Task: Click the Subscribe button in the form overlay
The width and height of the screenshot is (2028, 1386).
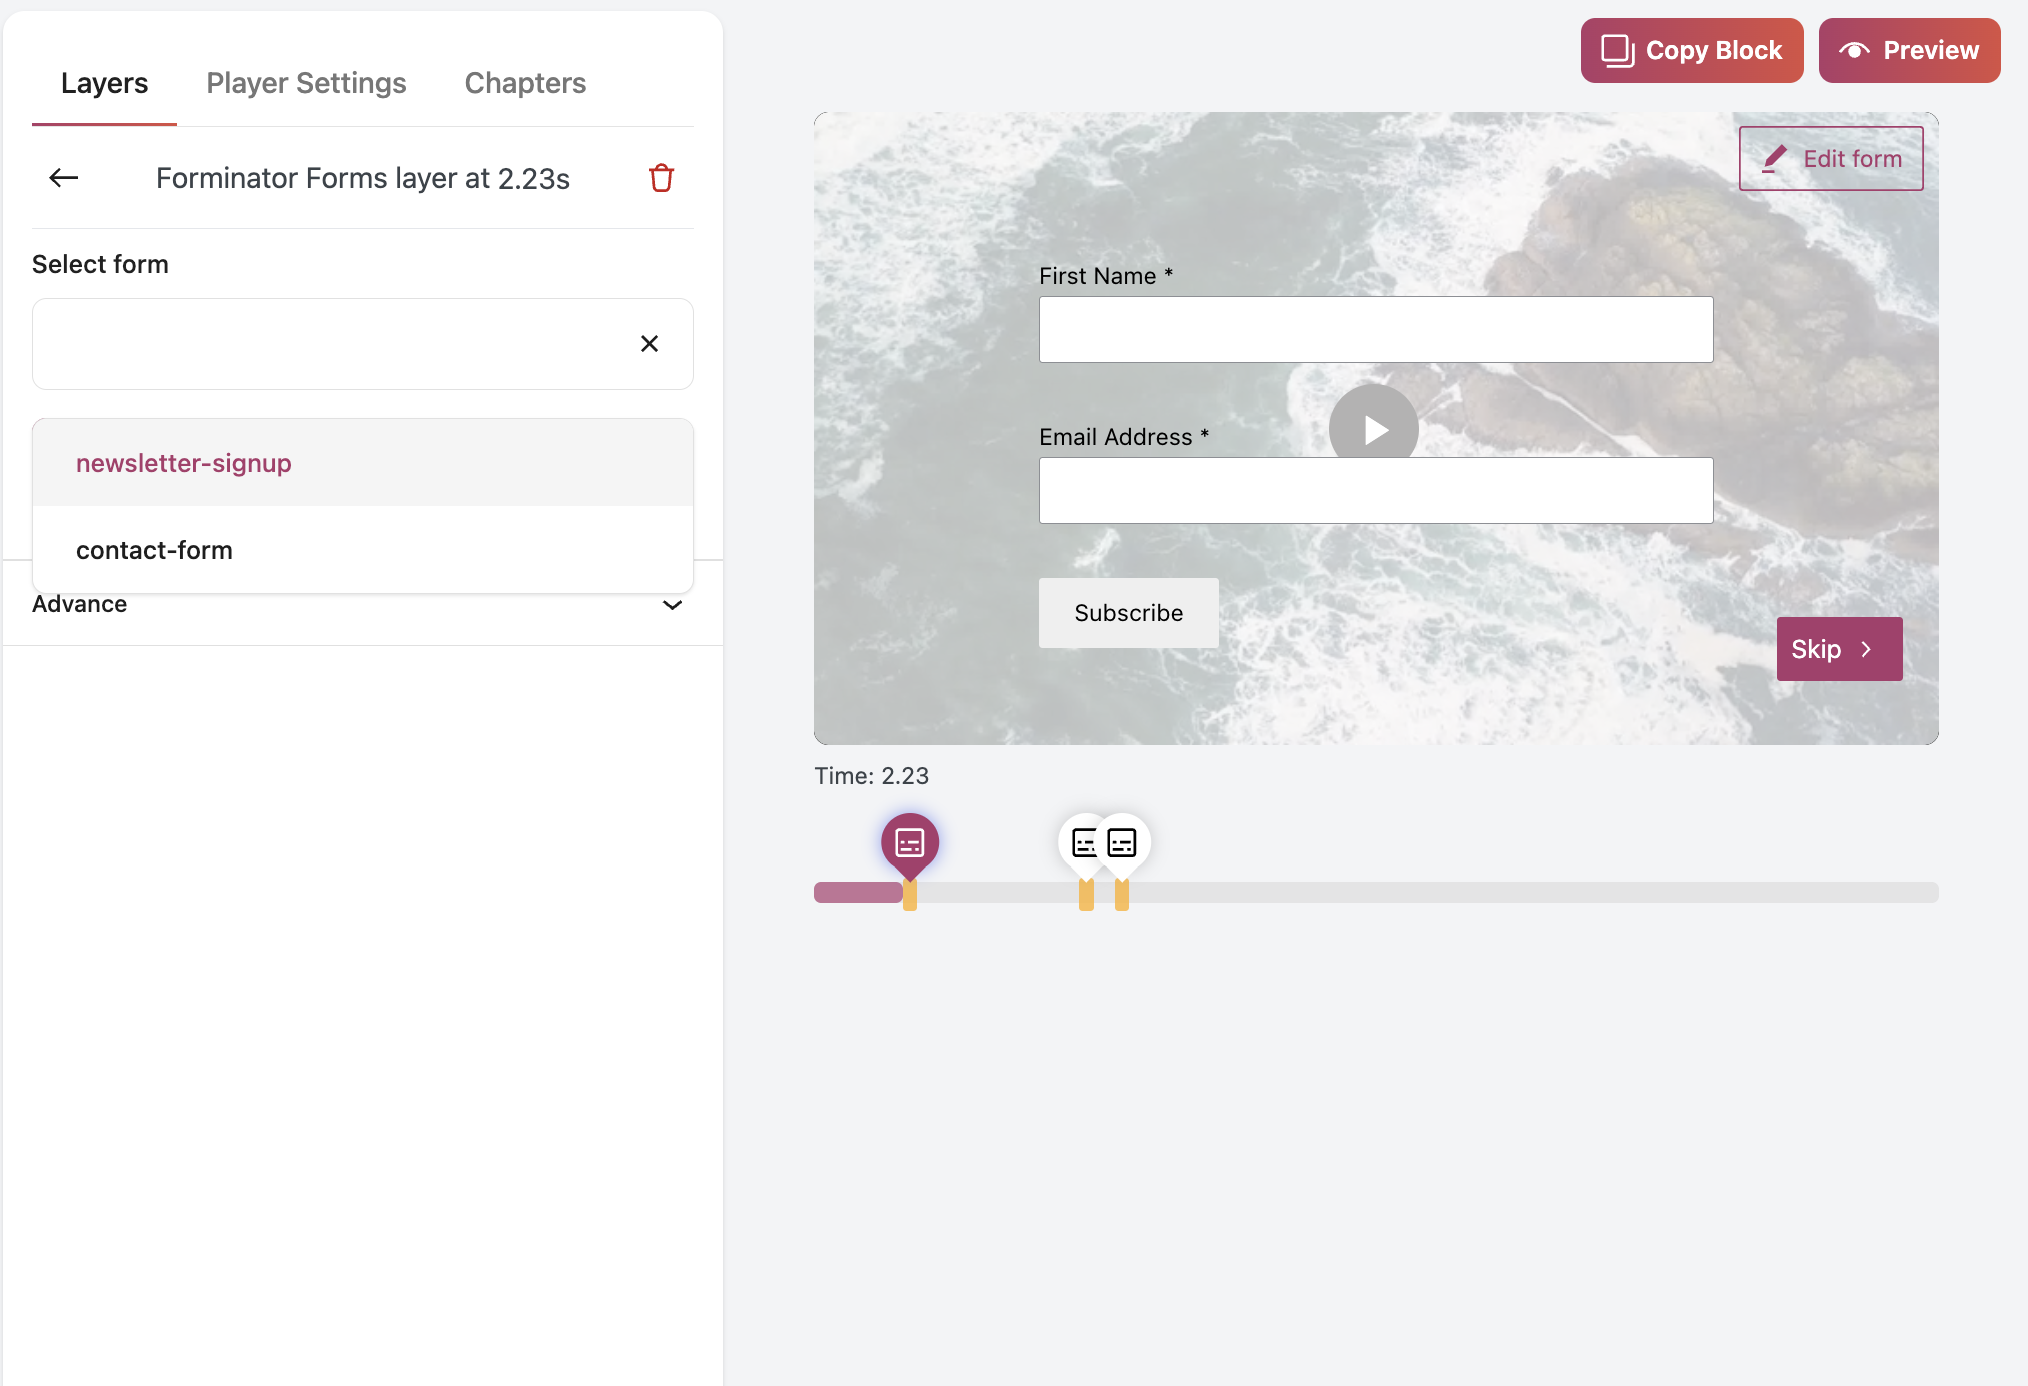Action: (1128, 612)
